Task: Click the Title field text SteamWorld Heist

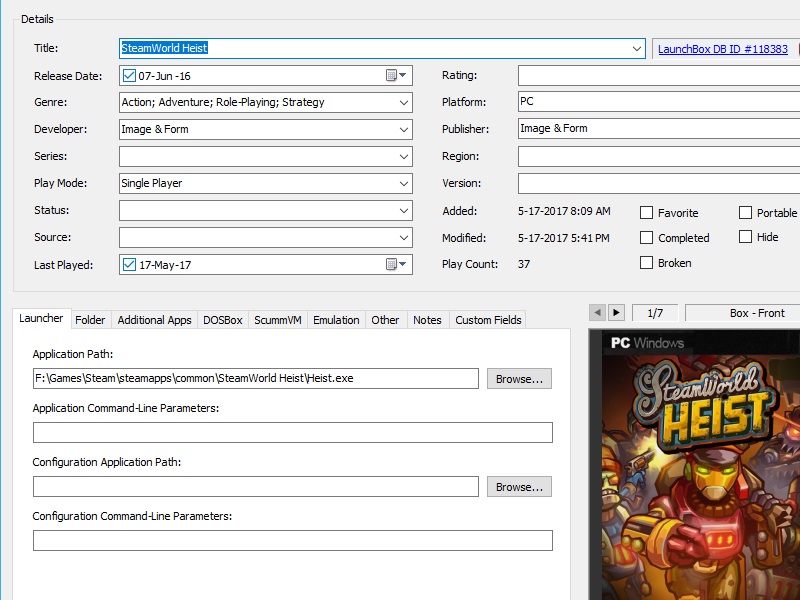Action: click(164, 48)
